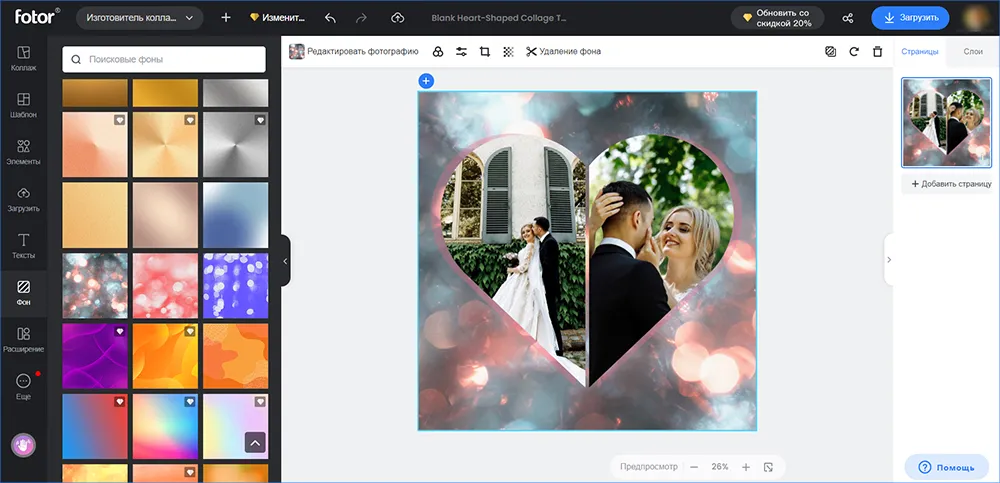Open the adjust sliders tool
The width and height of the screenshot is (1000, 483).
[461, 52]
